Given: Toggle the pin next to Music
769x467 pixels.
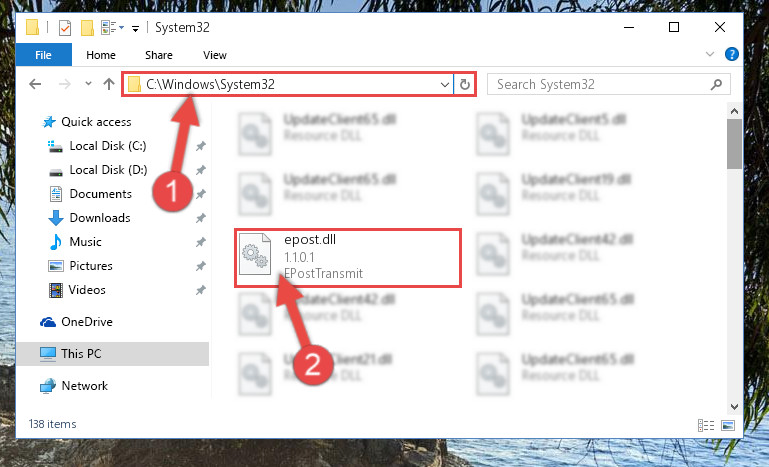Looking at the screenshot, I should point(201,242).
